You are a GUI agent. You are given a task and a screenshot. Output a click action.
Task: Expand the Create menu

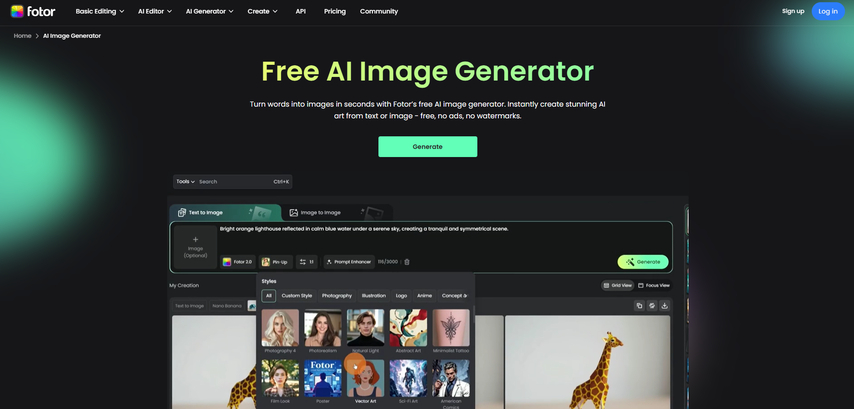(262, 11)
